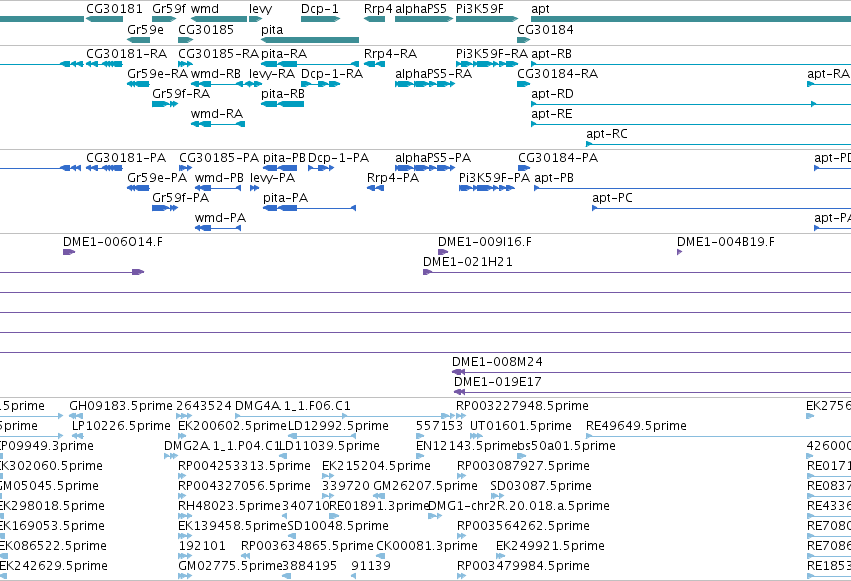Viewport: 851px width, 581px height.
Task: Click the EK215204.5prime EST
Action: [328, 476]
